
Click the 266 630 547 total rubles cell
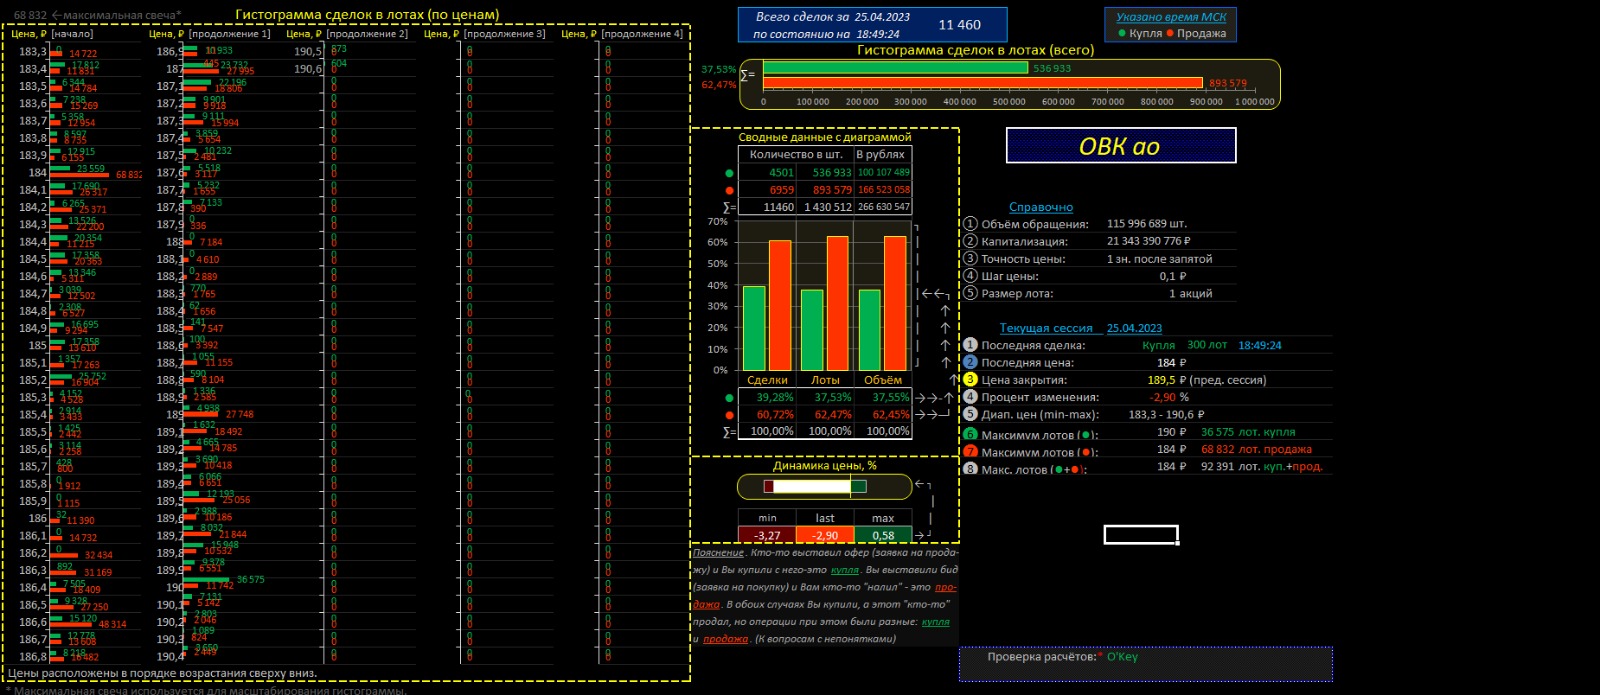[883, 207]
